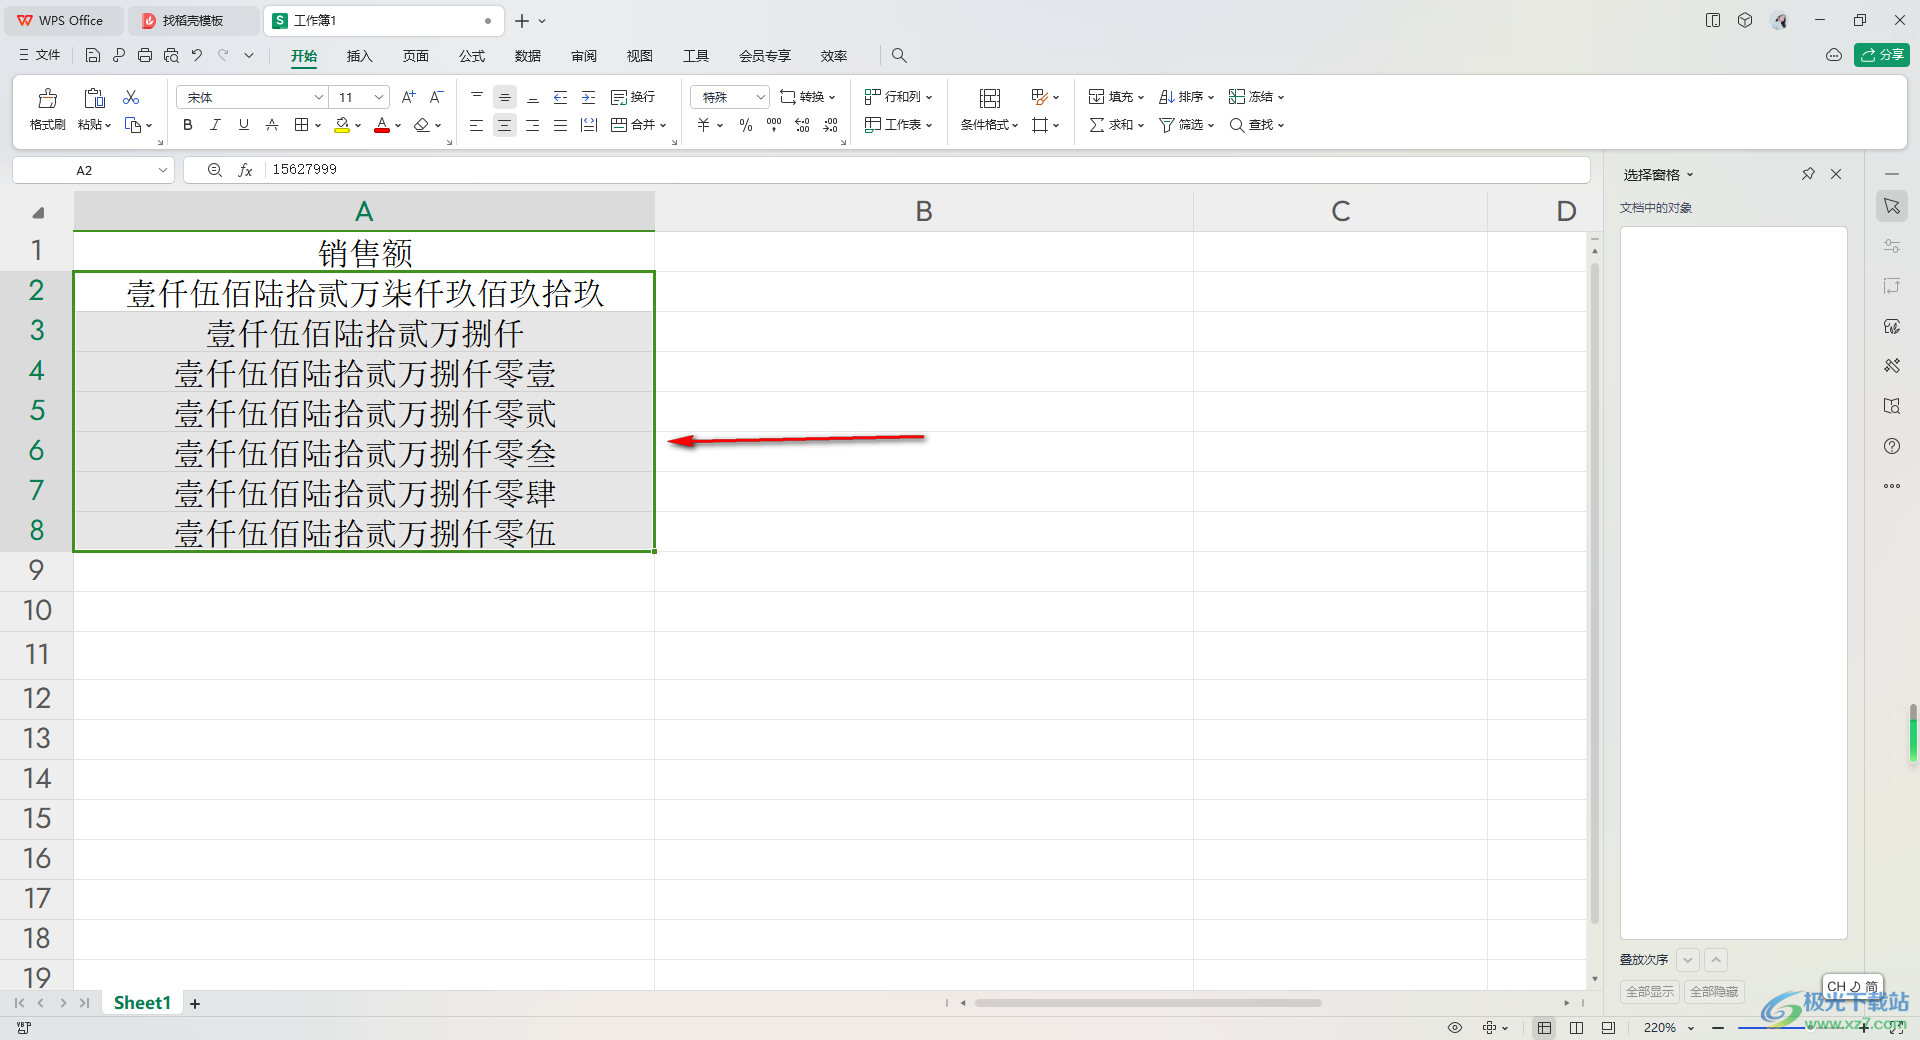1920x1040 pixels.
Task: Click the fx insert function icon
Action: (245, 170)
